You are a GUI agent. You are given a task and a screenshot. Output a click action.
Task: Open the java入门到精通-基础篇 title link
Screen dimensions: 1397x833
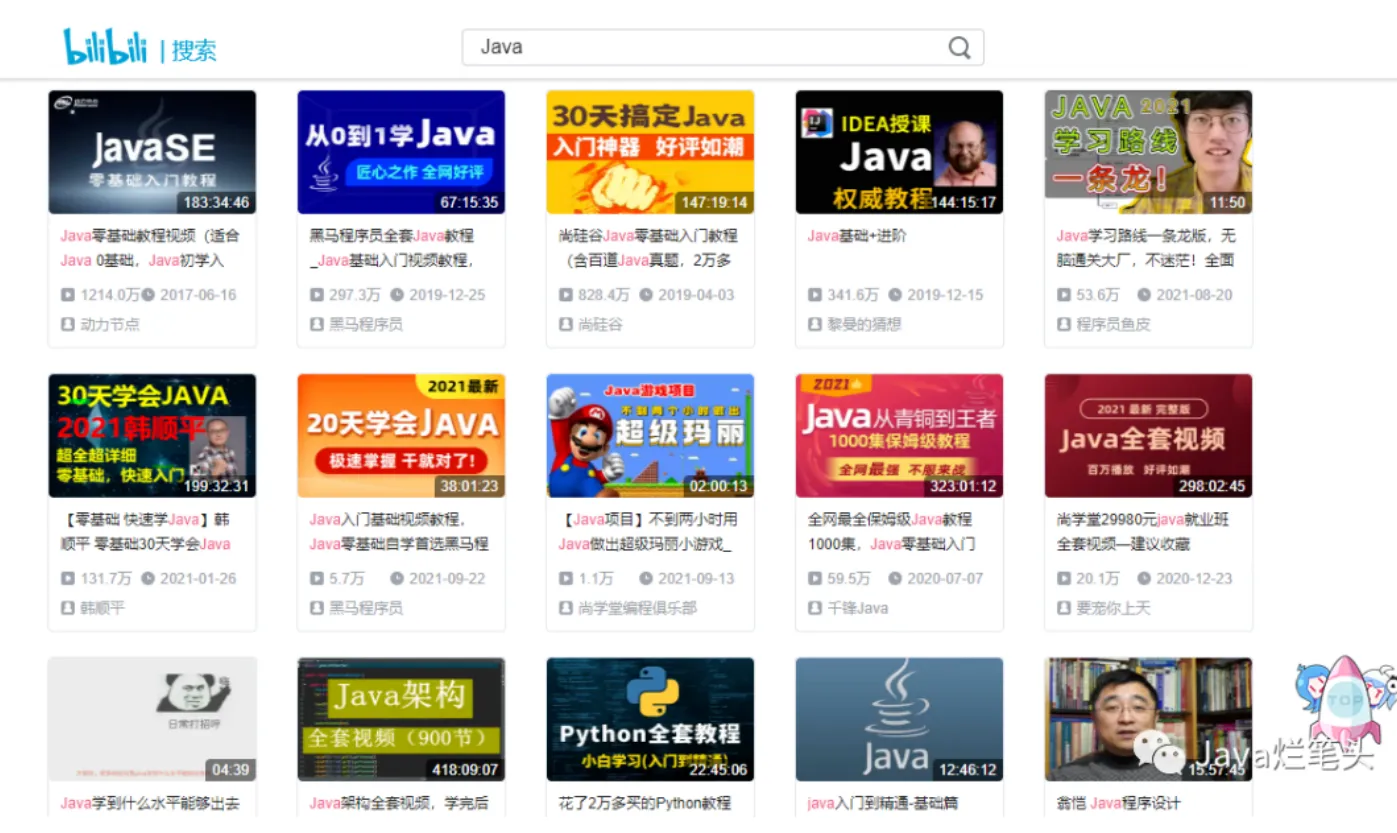(x=884, y=803)
